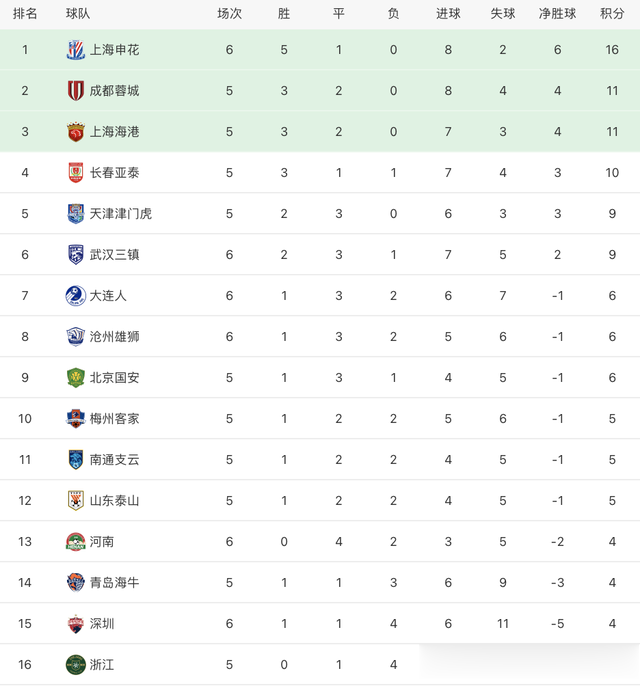Select the 长春亚泰 team logo
The width and height of the screenshot is (640, 686).
pyautogui.click(x=76, y=173)
